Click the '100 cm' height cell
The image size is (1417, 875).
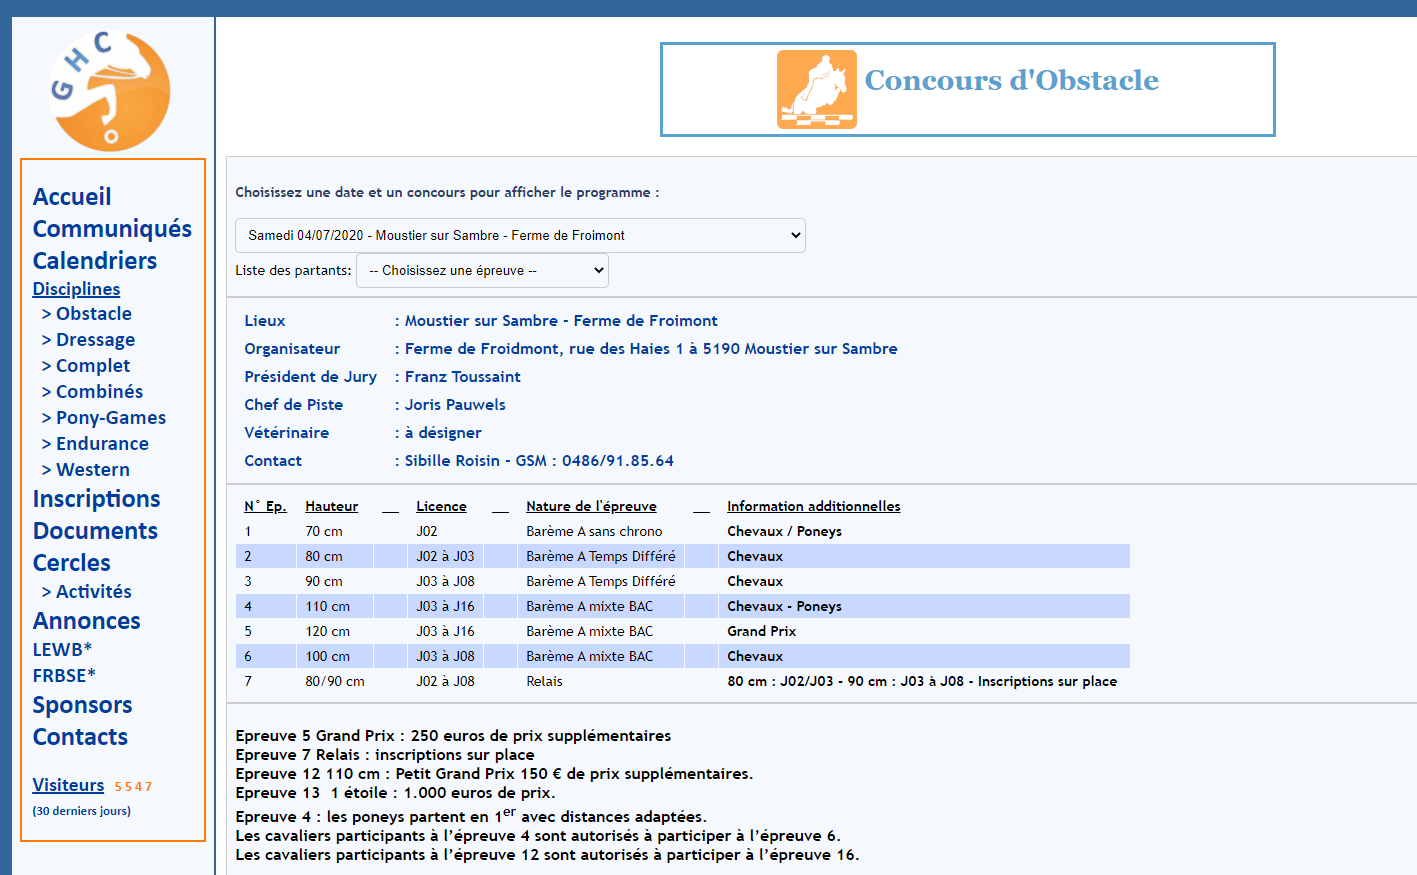point(328,656)
